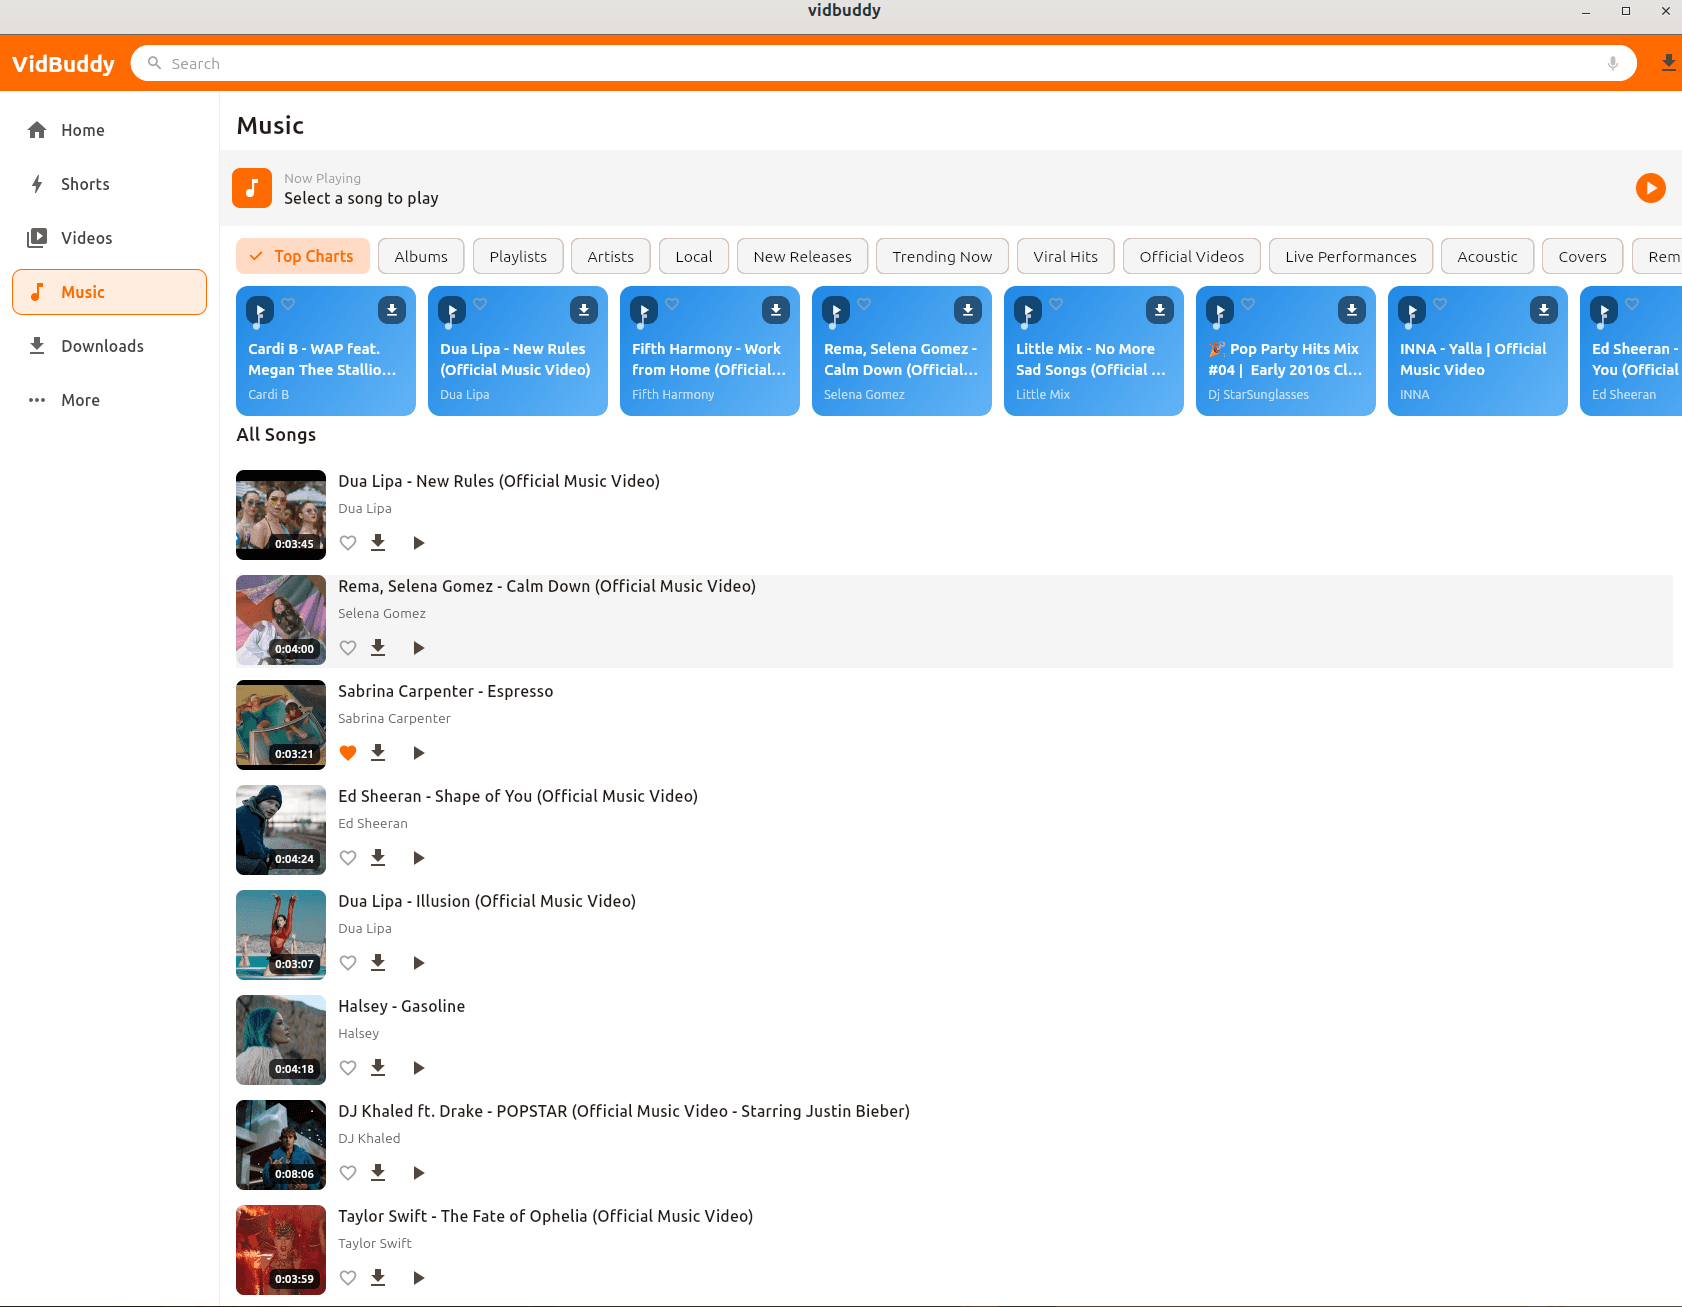Play DJ Khaled POPSTAR
Viewport: 1682px width, 1307px height.
click(x=418, y=1173)
